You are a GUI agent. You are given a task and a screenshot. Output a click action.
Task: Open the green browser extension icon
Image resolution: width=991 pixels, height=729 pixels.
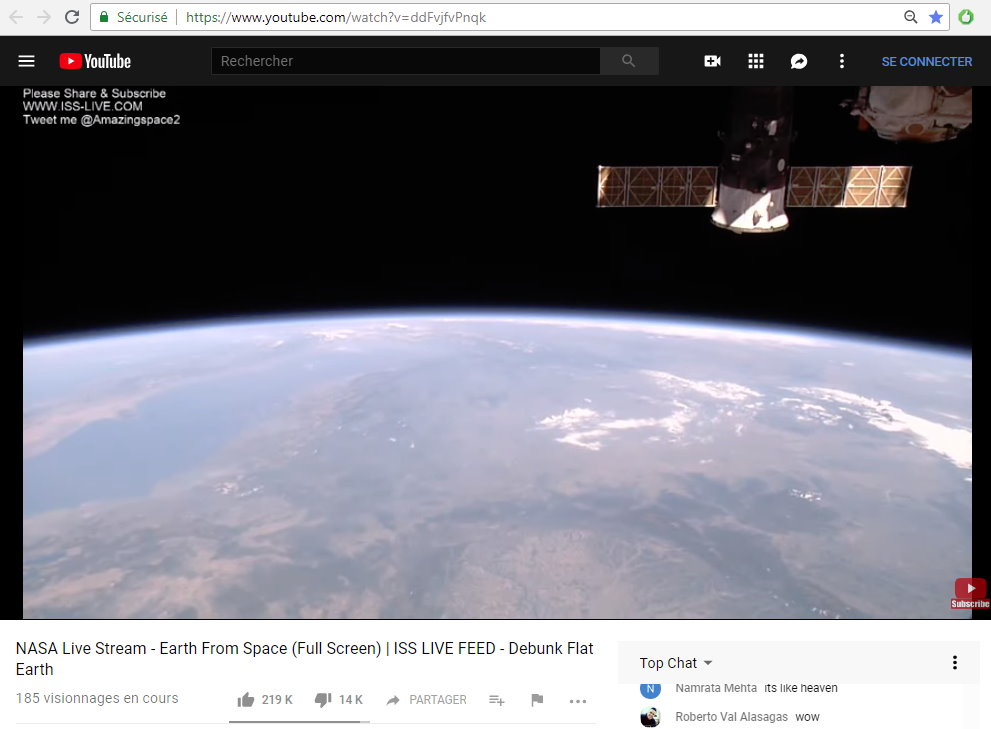click(966, 17)
